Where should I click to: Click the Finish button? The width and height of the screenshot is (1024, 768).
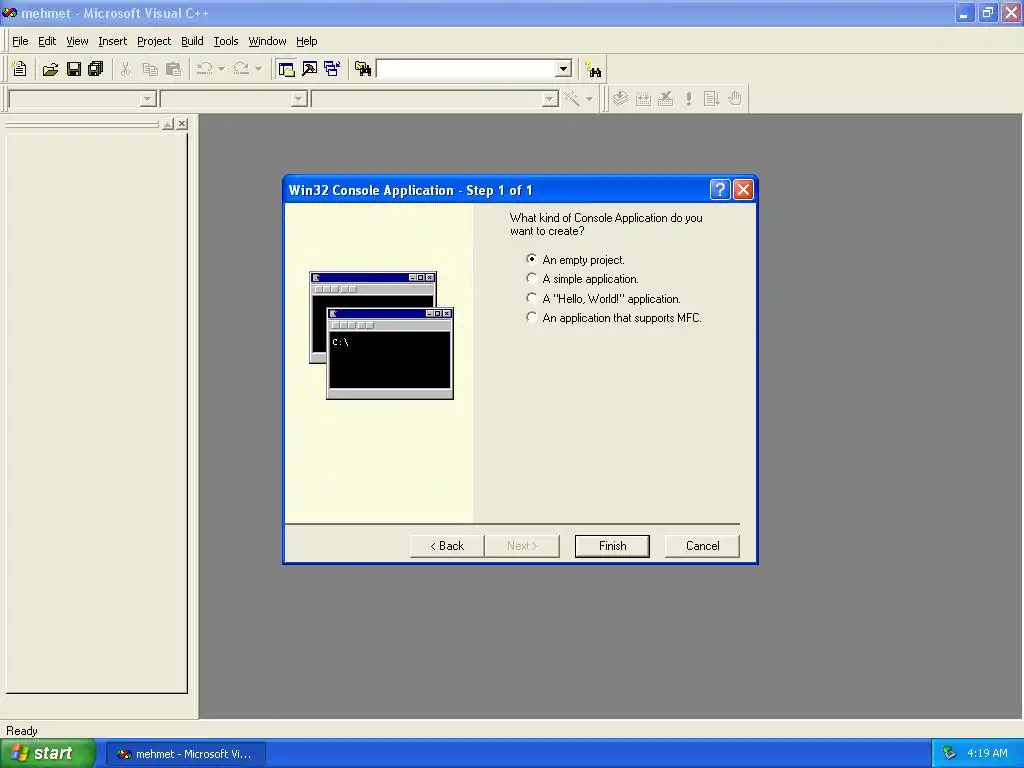pos(612,546)
